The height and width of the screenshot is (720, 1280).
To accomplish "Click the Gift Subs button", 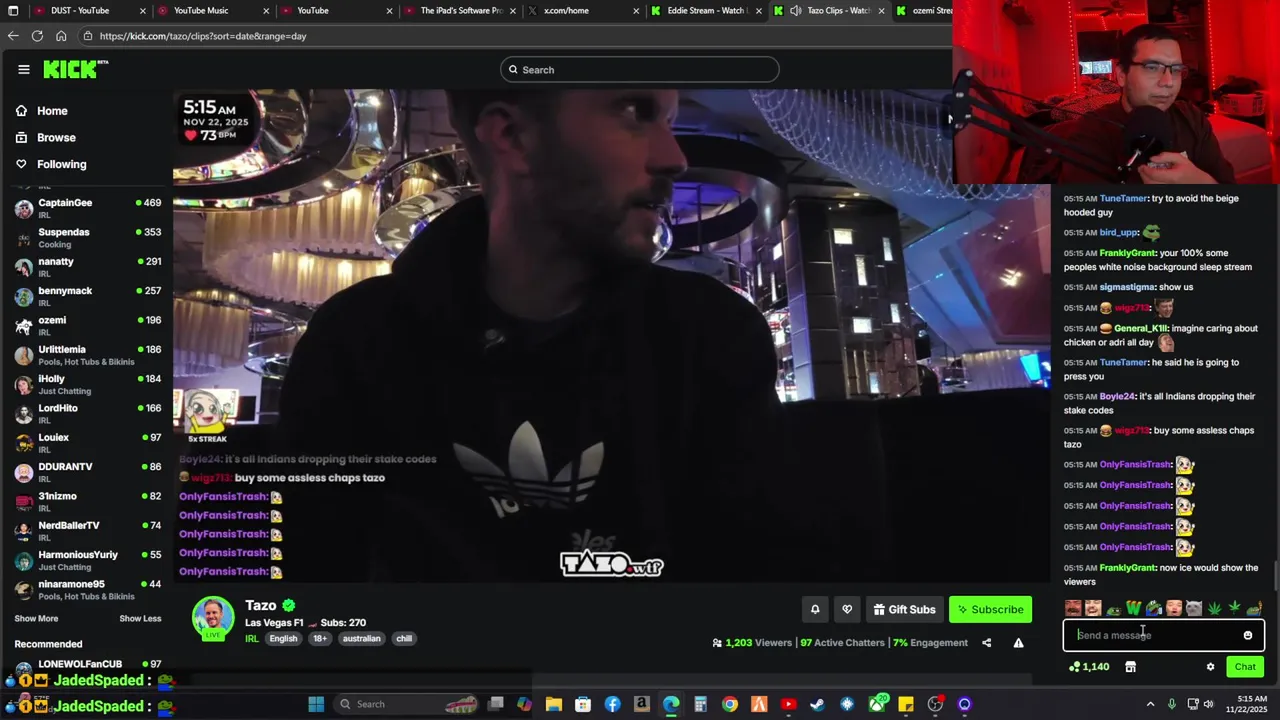I will click(904, 609).
